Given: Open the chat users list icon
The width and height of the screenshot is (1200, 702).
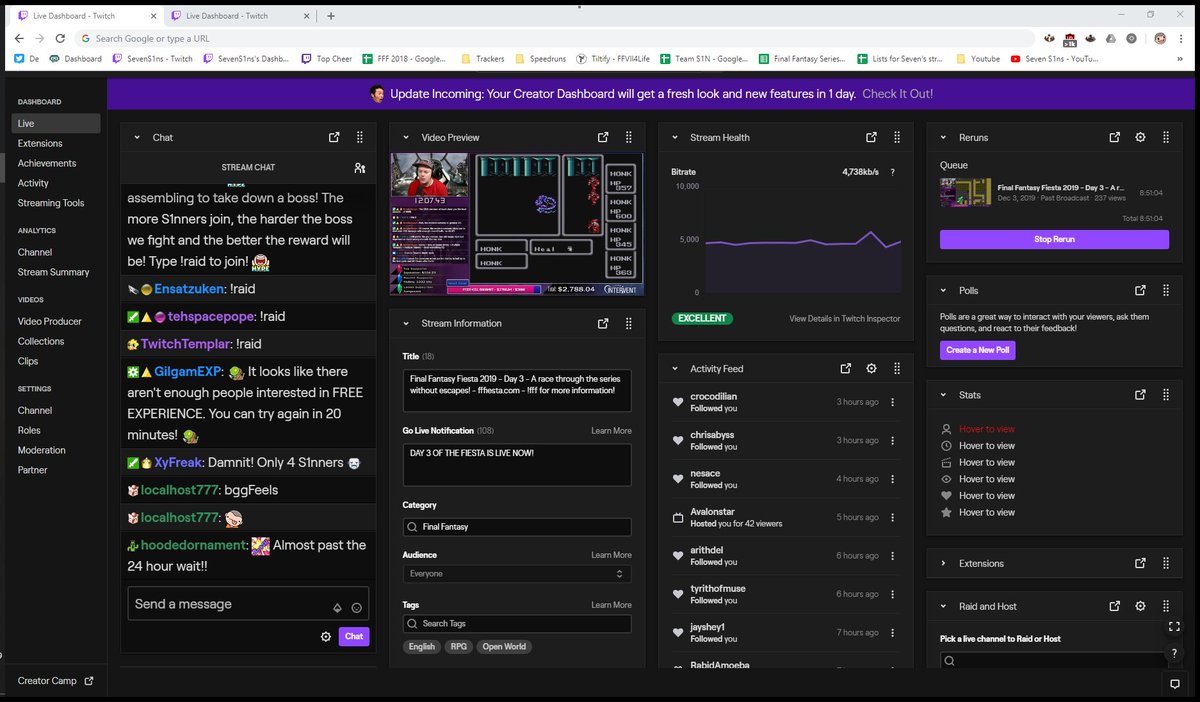Looking at the screenshot, I should click(360, 168).
